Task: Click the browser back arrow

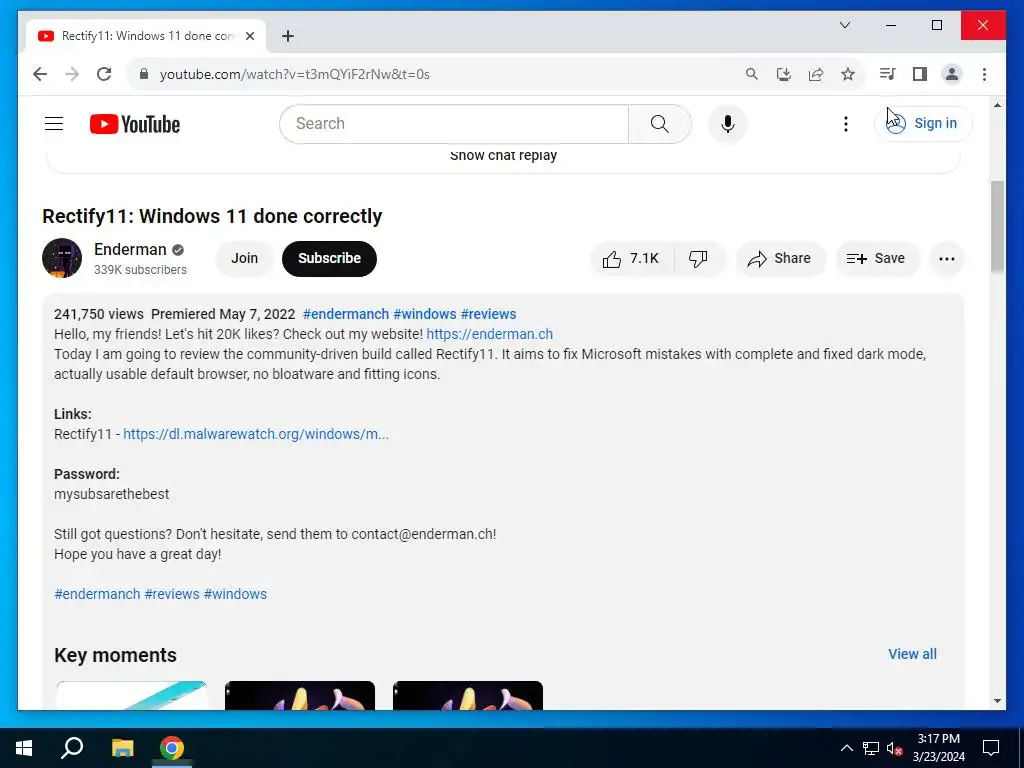Action: click(40, 74)
